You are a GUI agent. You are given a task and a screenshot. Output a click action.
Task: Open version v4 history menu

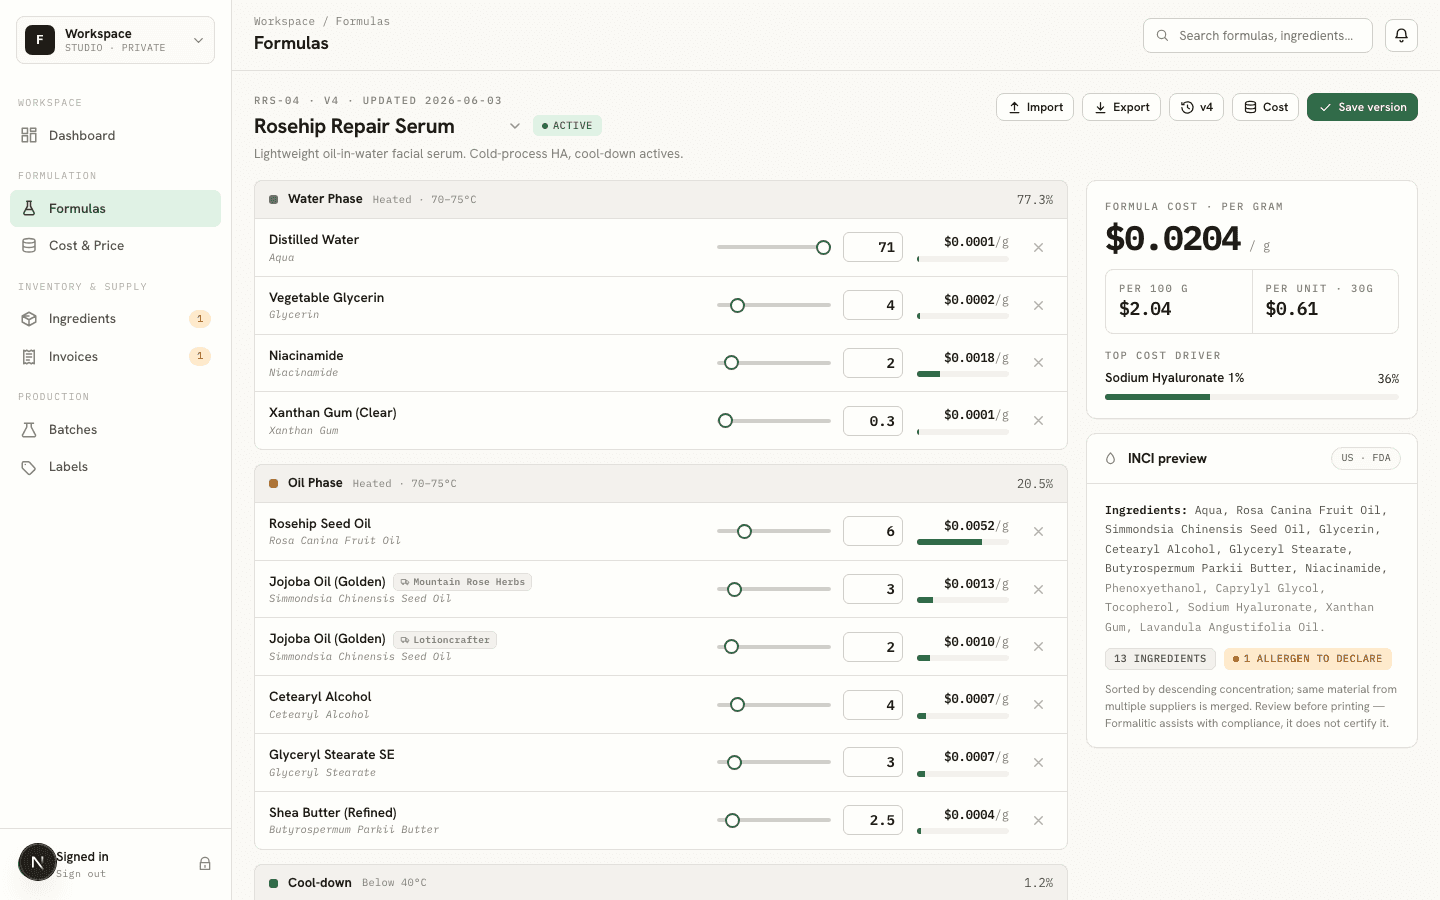(1196, 107)
